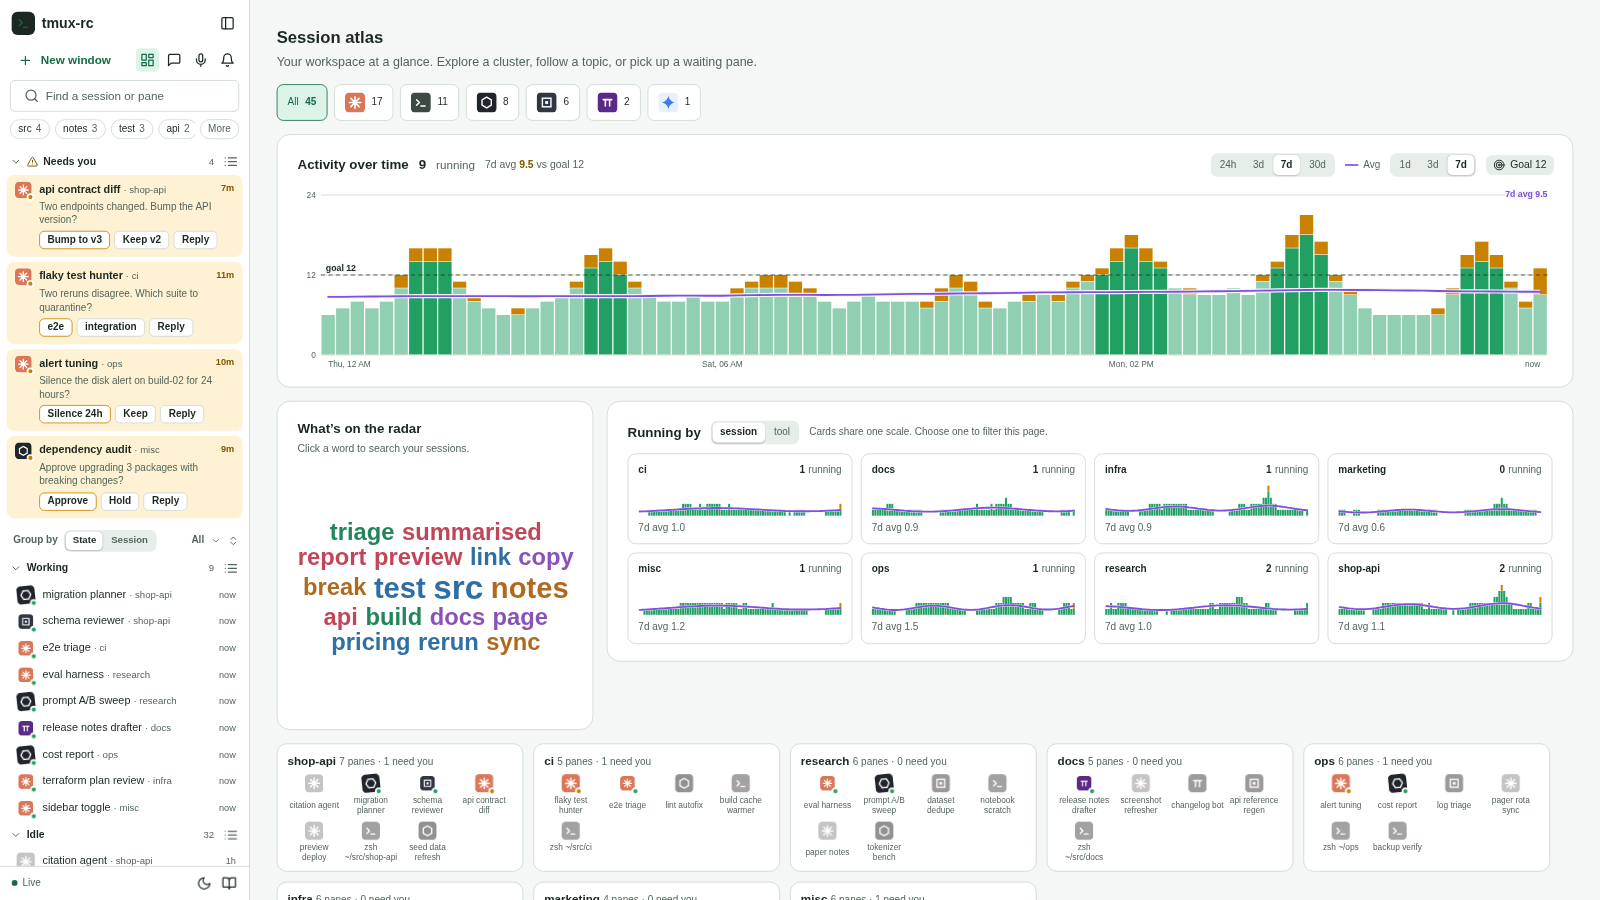This screenshot has height=900, width=1600.
Task: Collapse the sidebar panel icon
Action: [227, 23]
